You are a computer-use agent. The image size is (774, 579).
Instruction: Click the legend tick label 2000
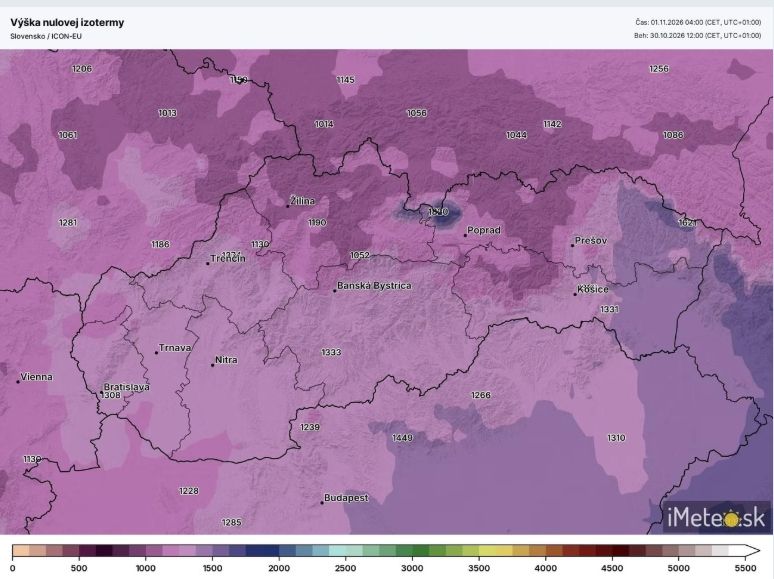coord(279,569)
